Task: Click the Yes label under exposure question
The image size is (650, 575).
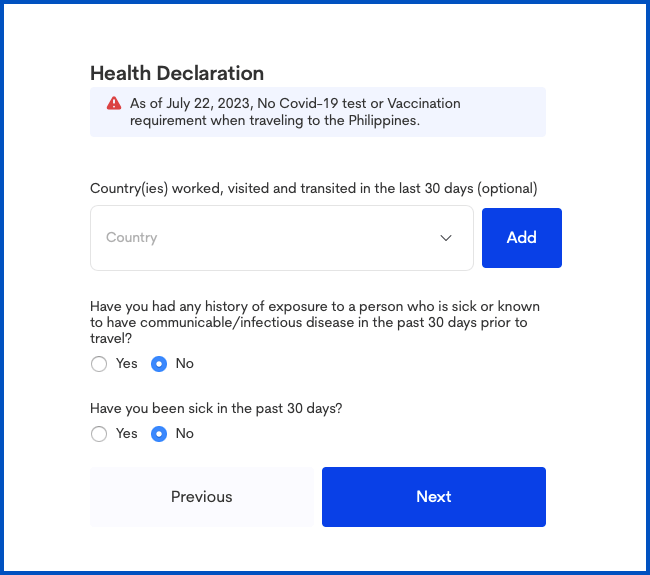Action: (126, 363)
